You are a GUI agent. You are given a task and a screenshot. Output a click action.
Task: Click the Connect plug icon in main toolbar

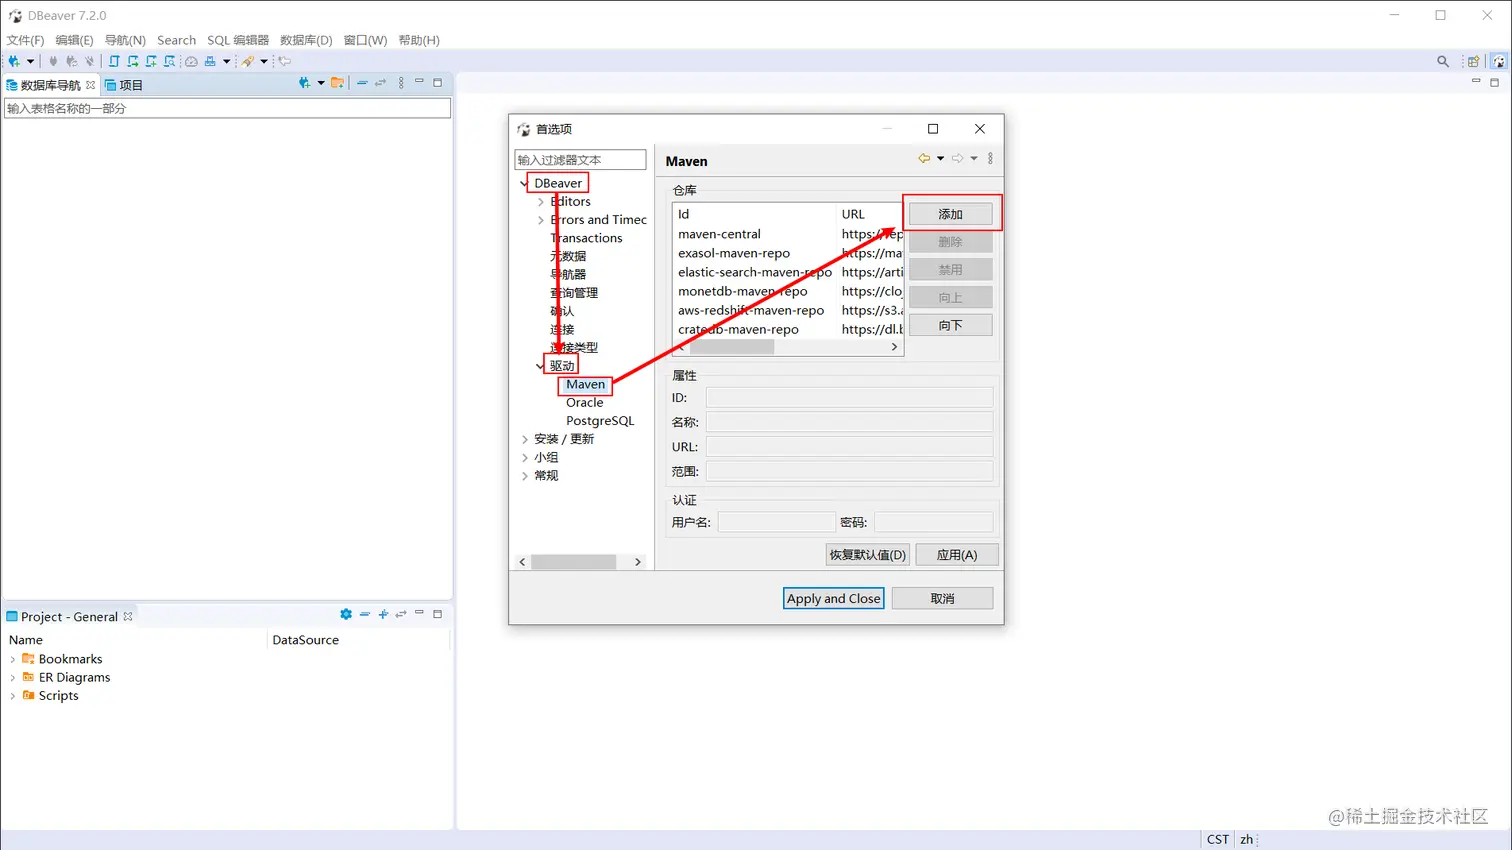point(53,61)
